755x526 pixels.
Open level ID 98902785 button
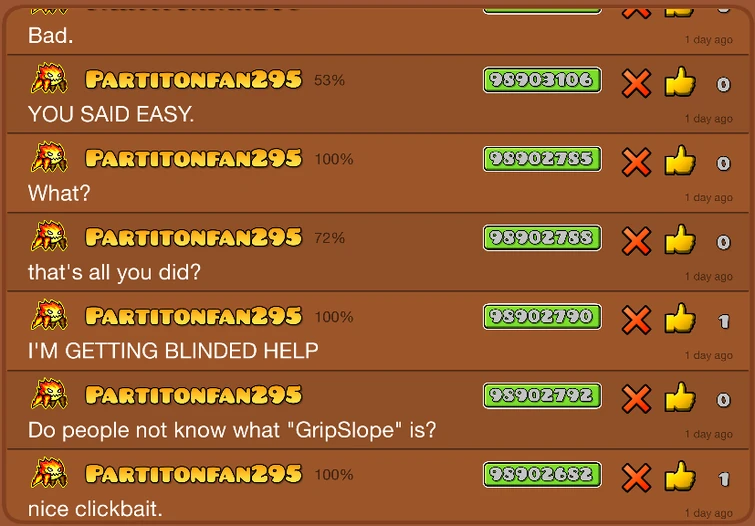tap(542, 158)
